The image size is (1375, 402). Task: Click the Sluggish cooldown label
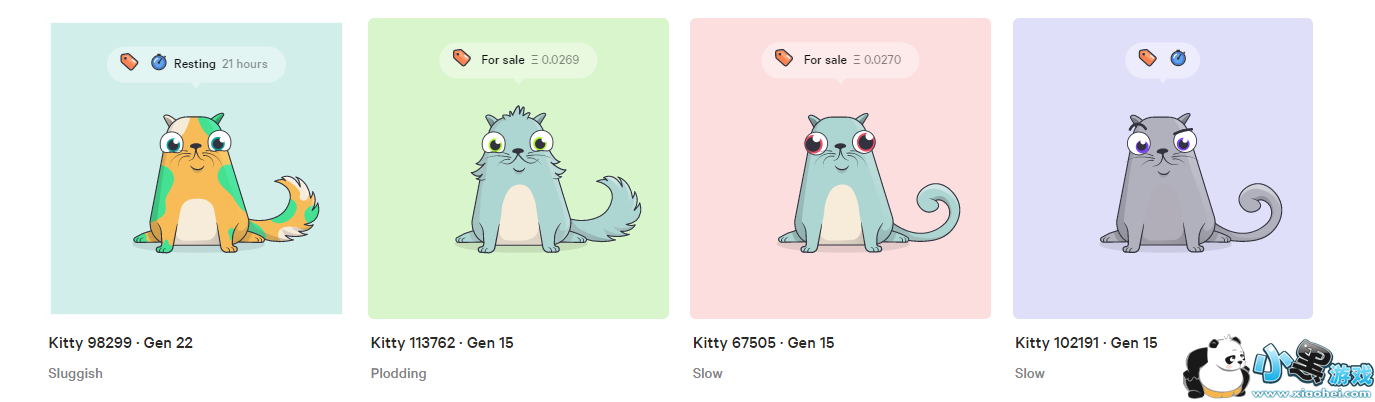[x=75, y=373]
